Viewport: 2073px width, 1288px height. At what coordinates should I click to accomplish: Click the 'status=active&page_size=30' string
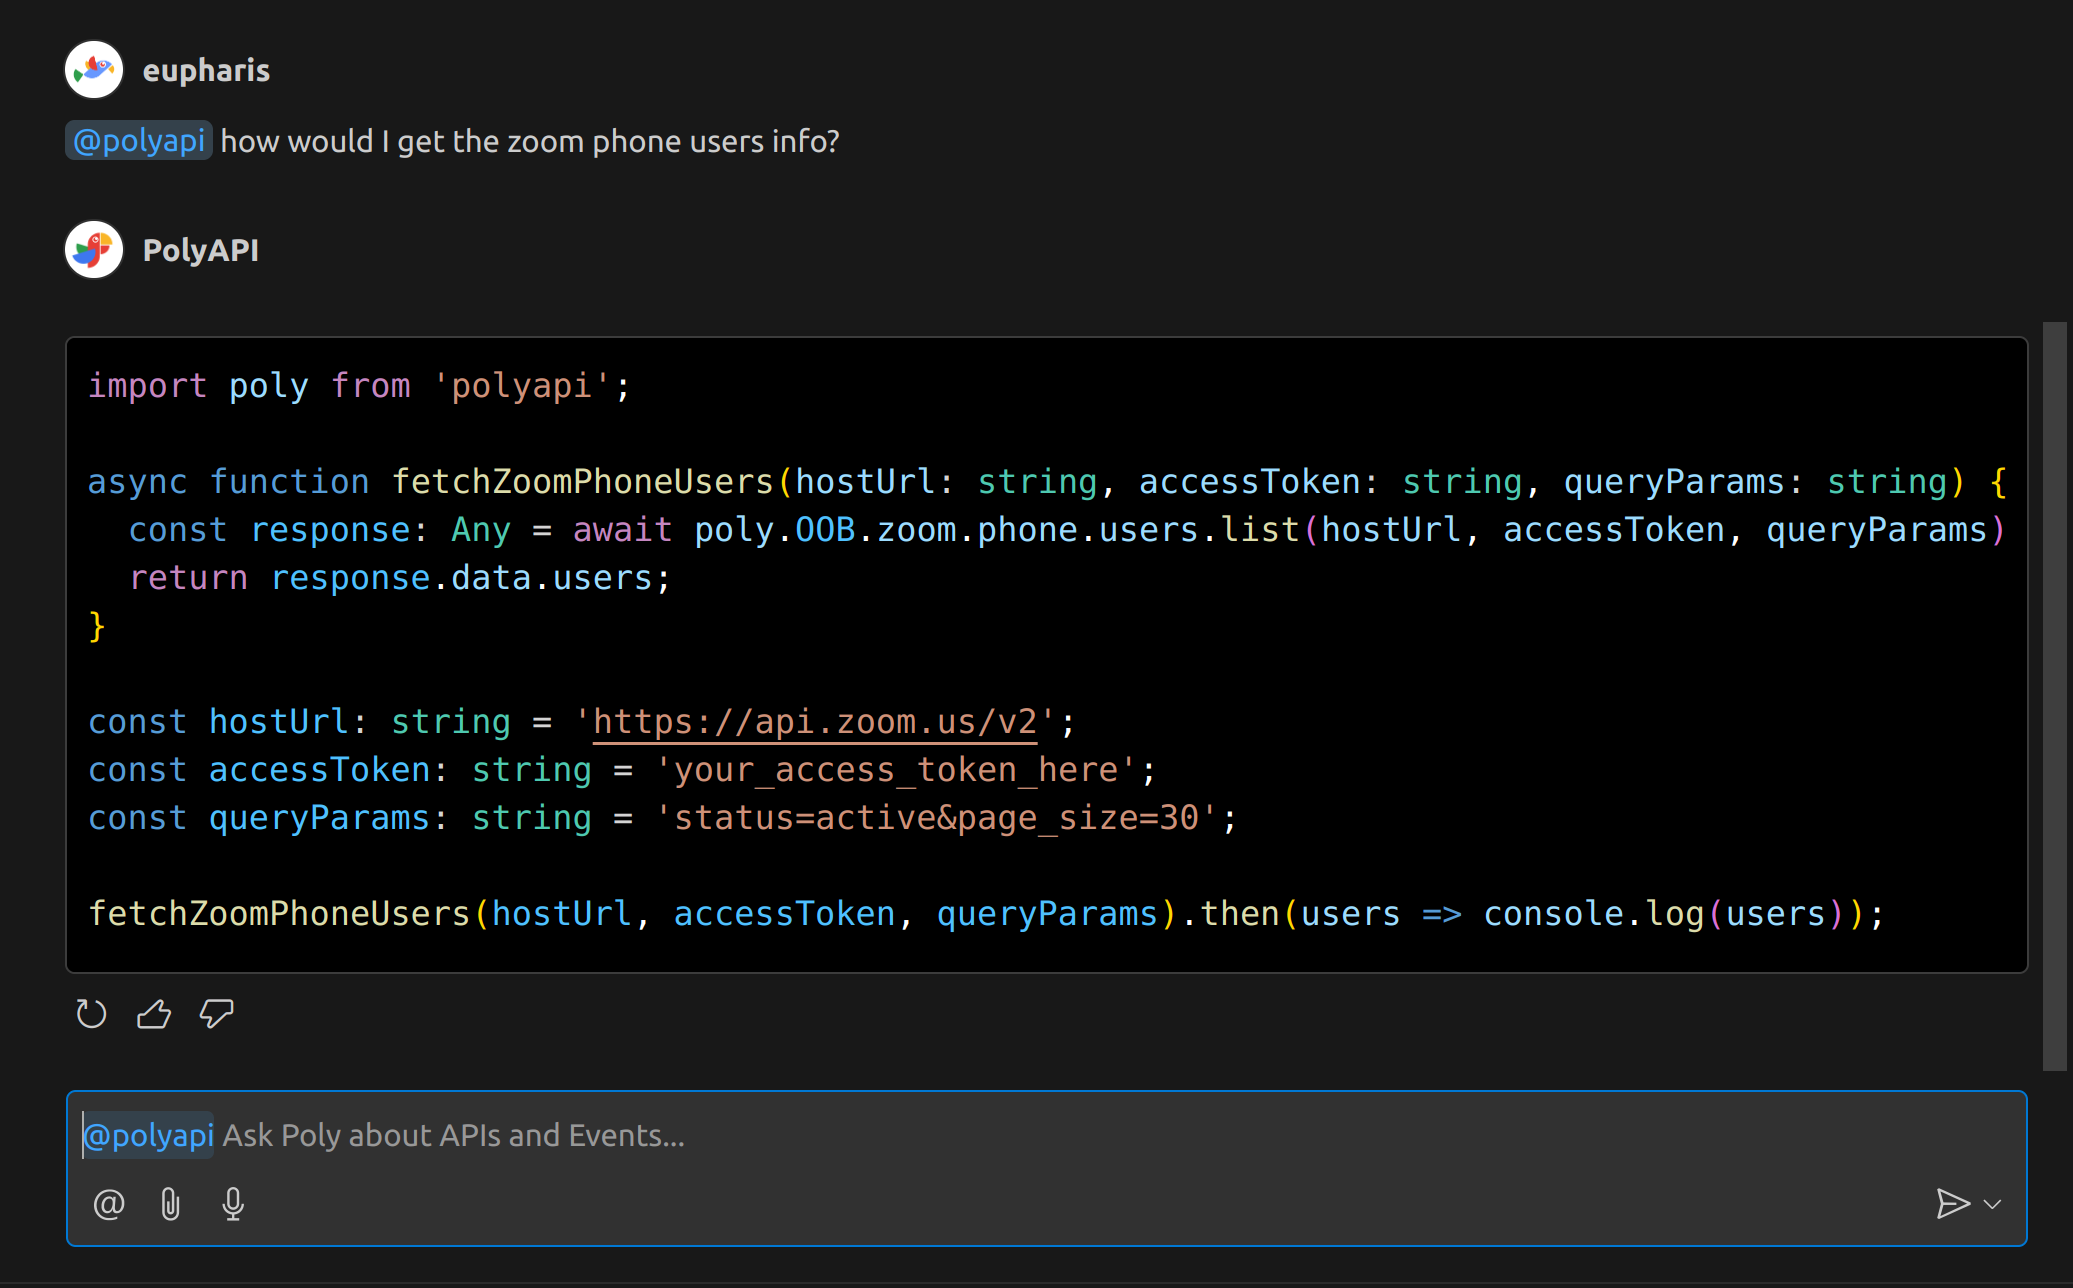pyautogui.click(x=936, y=818)
